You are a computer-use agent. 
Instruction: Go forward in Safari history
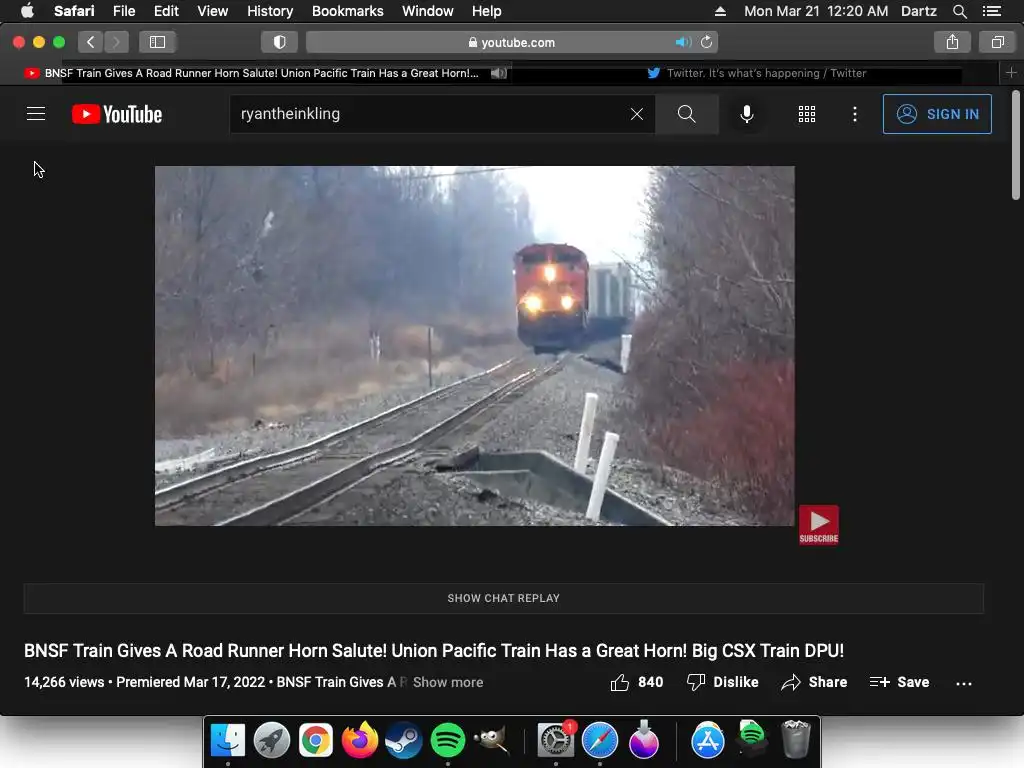(116, 42)
